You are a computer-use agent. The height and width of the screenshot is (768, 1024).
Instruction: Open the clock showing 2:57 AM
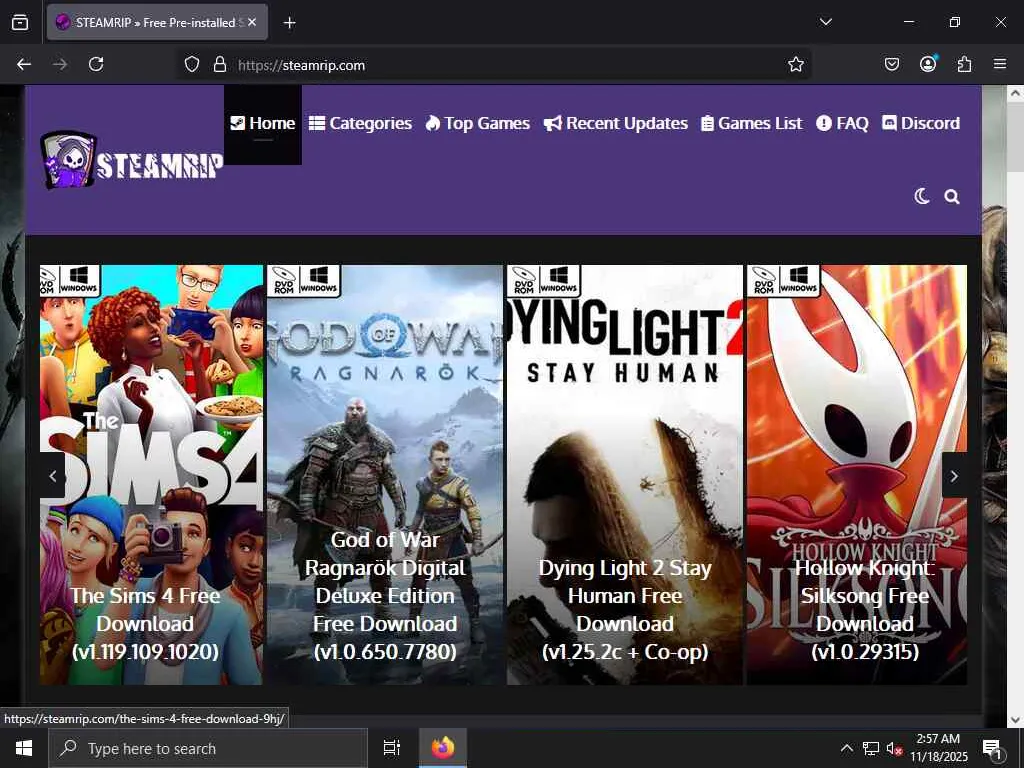(x=938, y=748)
